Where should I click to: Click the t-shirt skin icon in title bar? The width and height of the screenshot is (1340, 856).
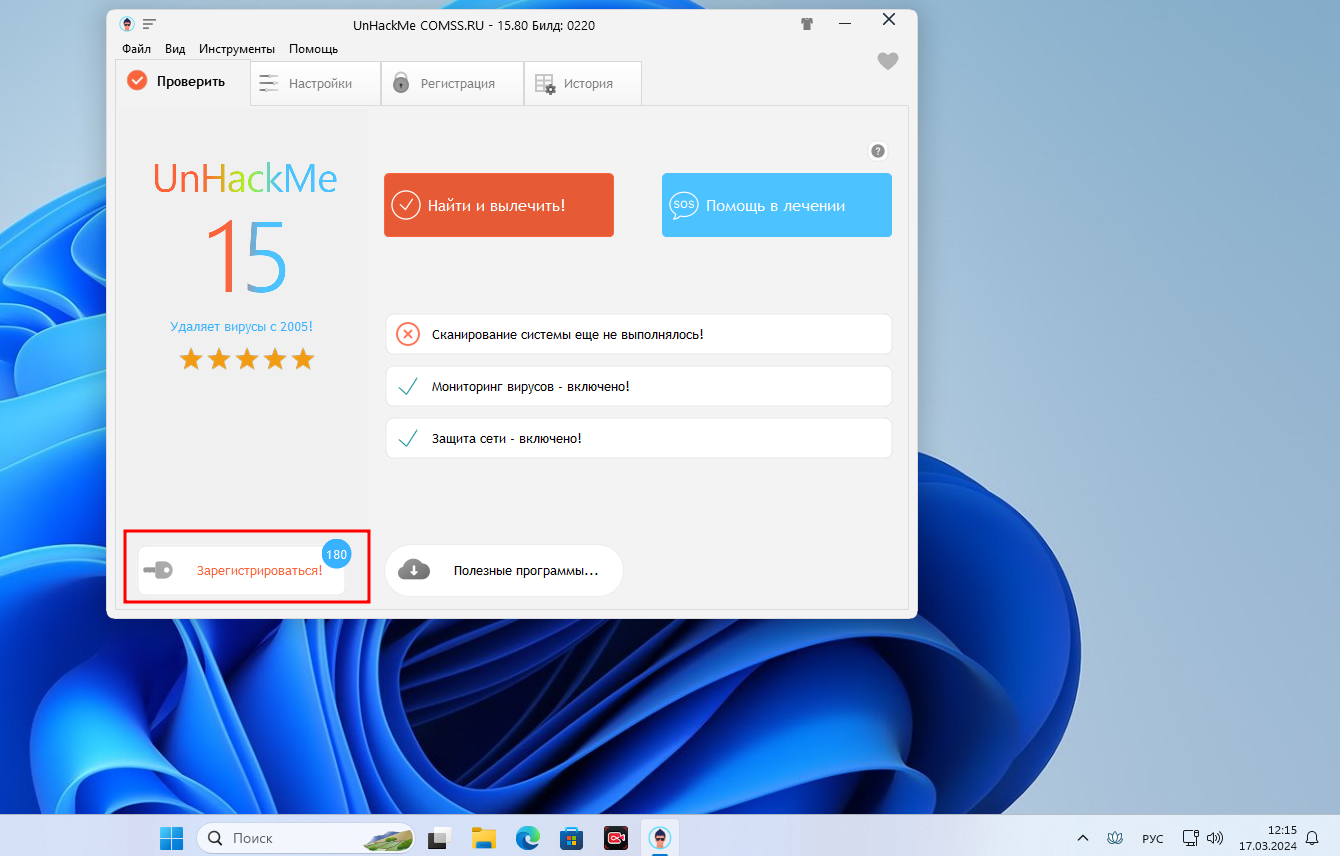click(x=807, y=24)
